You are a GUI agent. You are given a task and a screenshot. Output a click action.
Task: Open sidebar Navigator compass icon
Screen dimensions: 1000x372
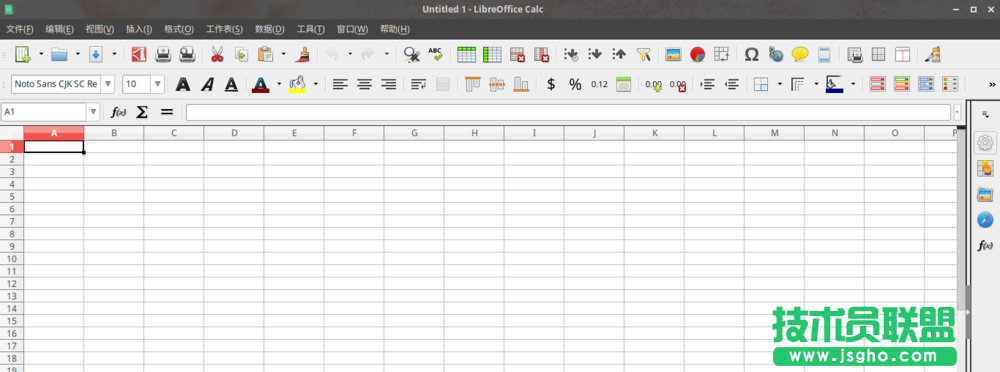coord(985,220)
